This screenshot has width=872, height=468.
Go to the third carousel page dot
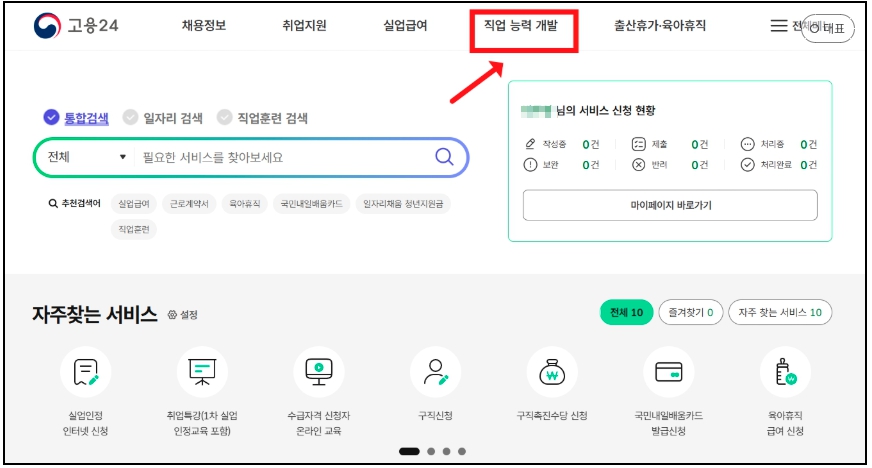point(447,451)
